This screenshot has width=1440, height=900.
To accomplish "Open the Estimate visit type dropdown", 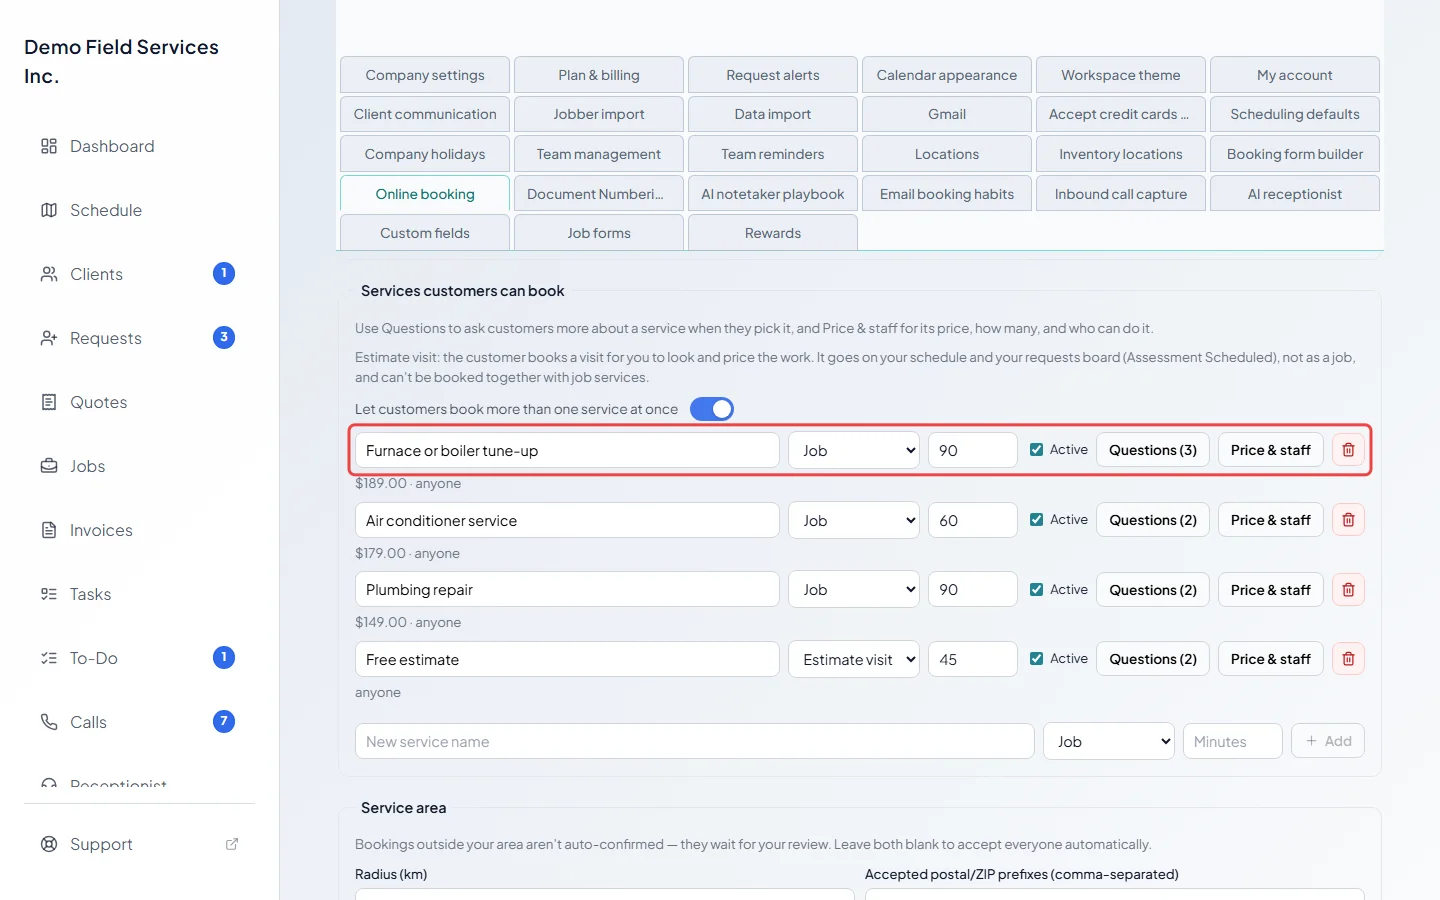I will point(854,659).
